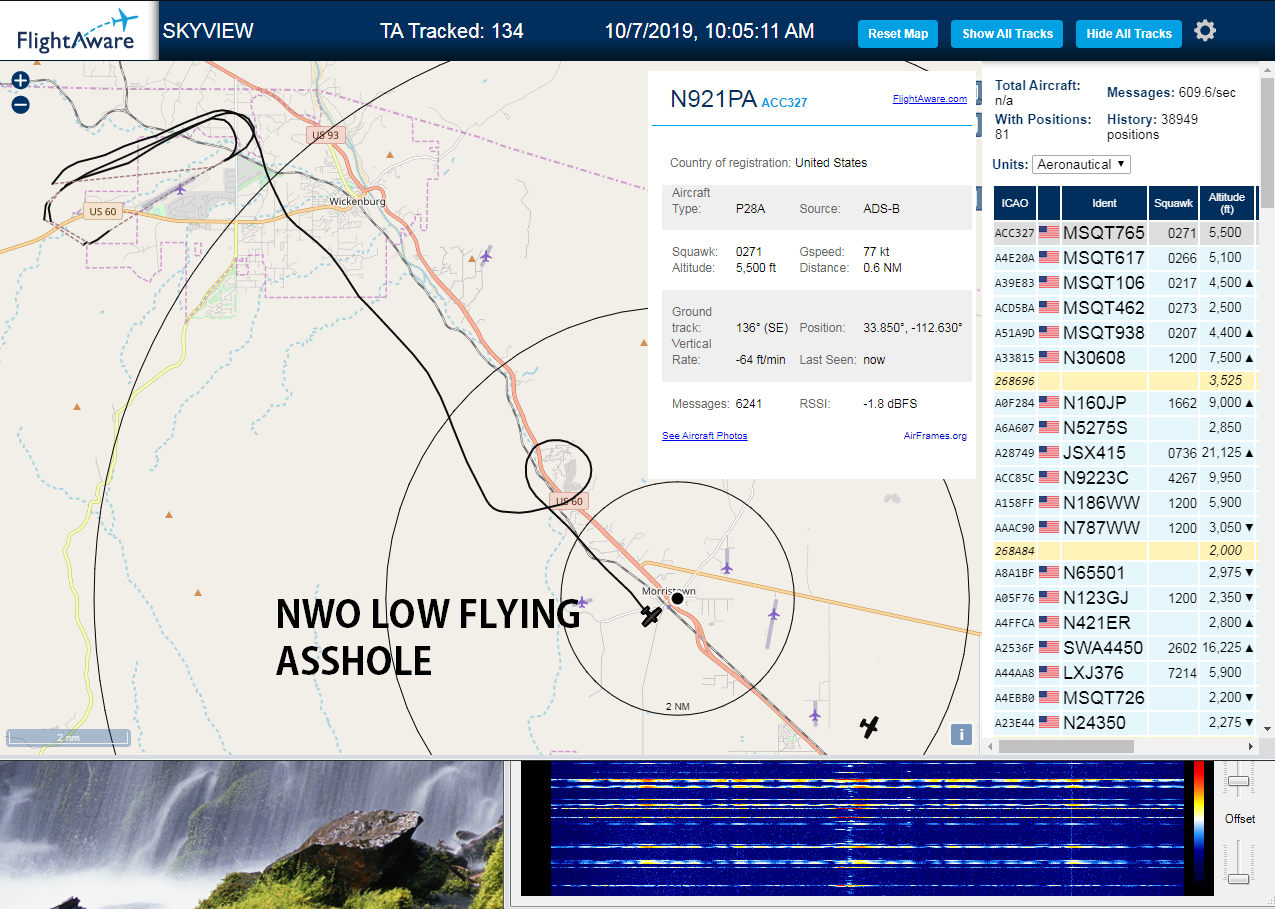
Task: Select the purple aircraft north of Morristown
Action: point(726,567)
